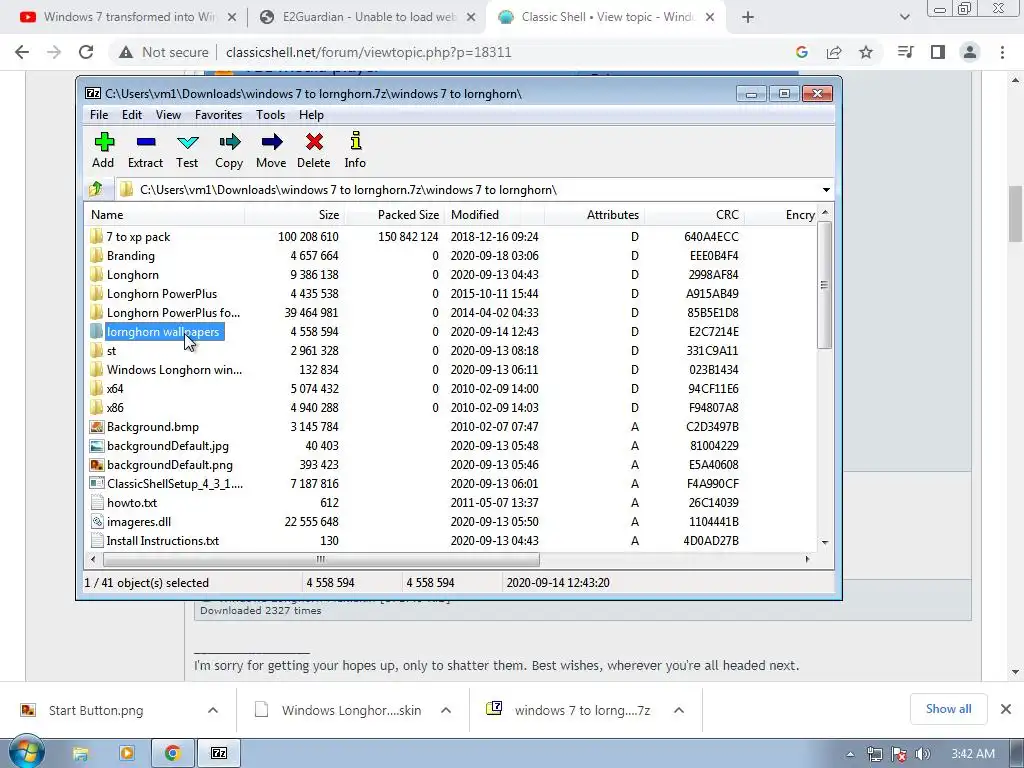The width and height of the screenshot is (1024, 768).
Task: Click the Windows Start orb
Action: (26, 752)
